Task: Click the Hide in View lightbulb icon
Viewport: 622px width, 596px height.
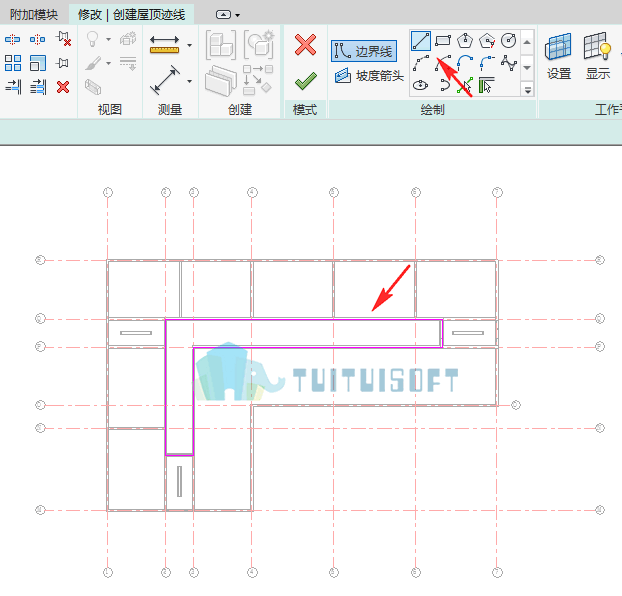Action: [92, 39]
